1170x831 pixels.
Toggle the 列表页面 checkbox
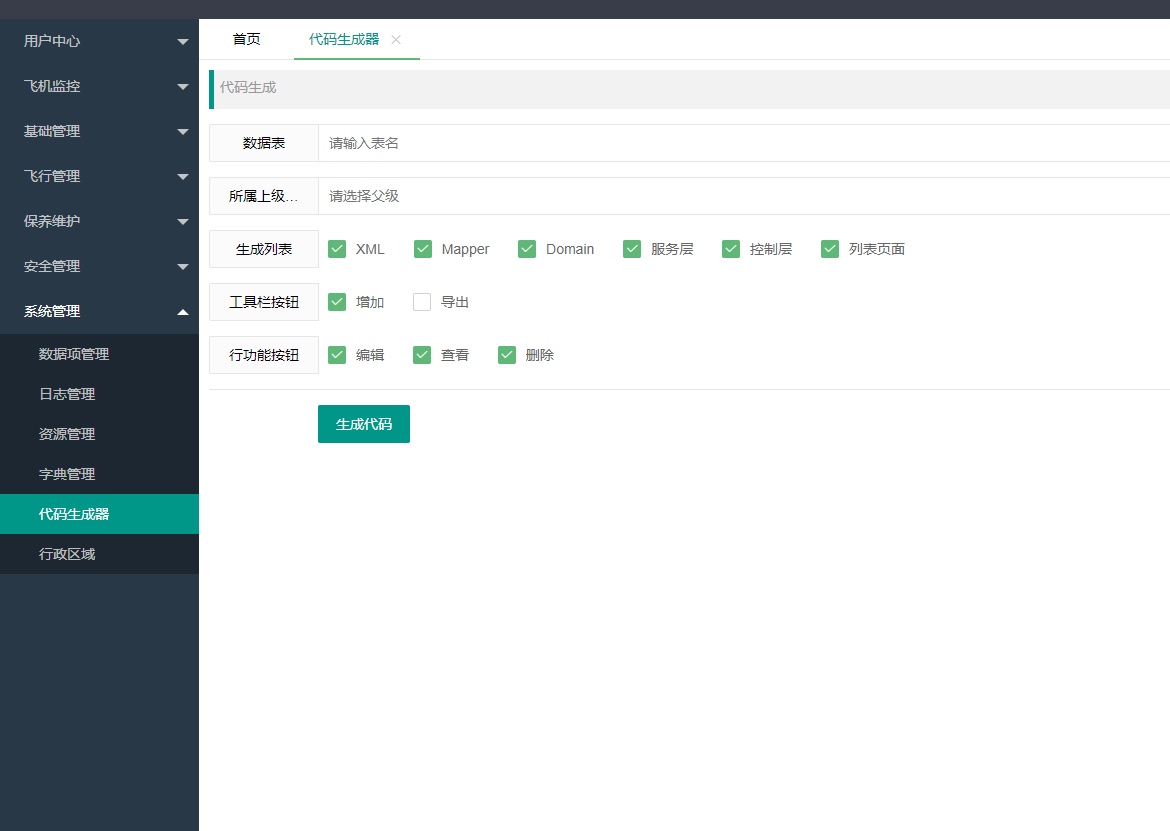tap(830, 249)
